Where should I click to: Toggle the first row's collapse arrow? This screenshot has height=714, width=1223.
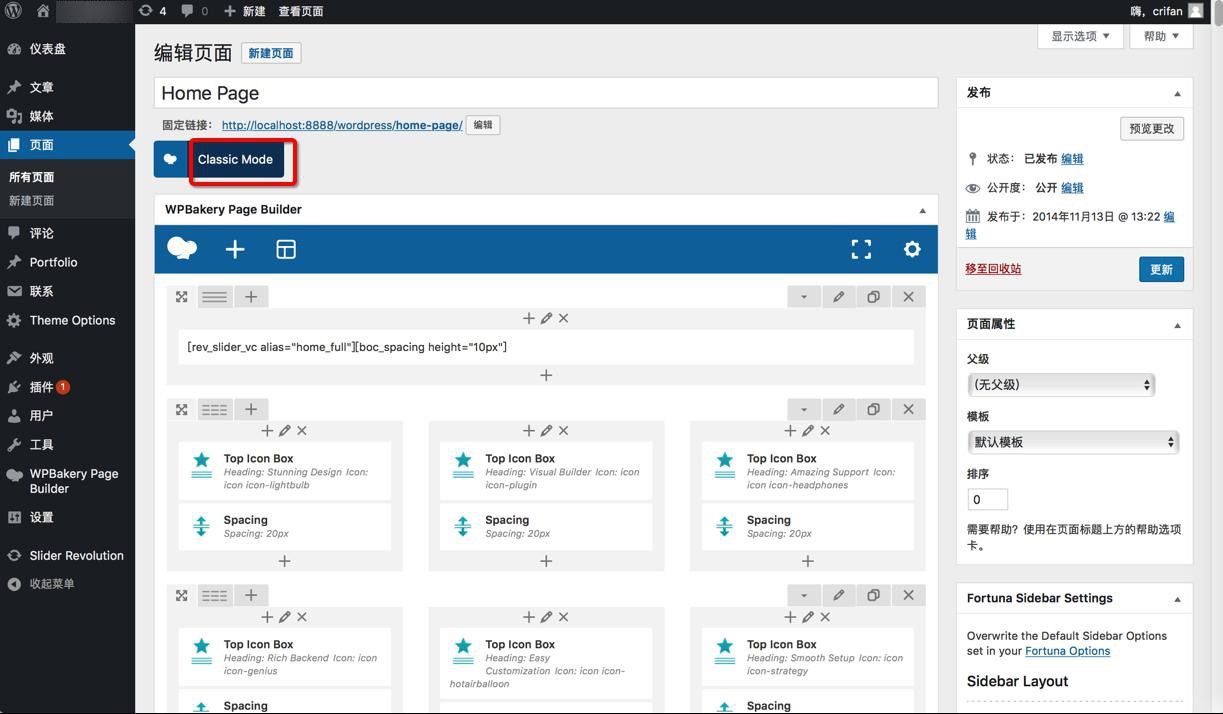click(804, 297)
